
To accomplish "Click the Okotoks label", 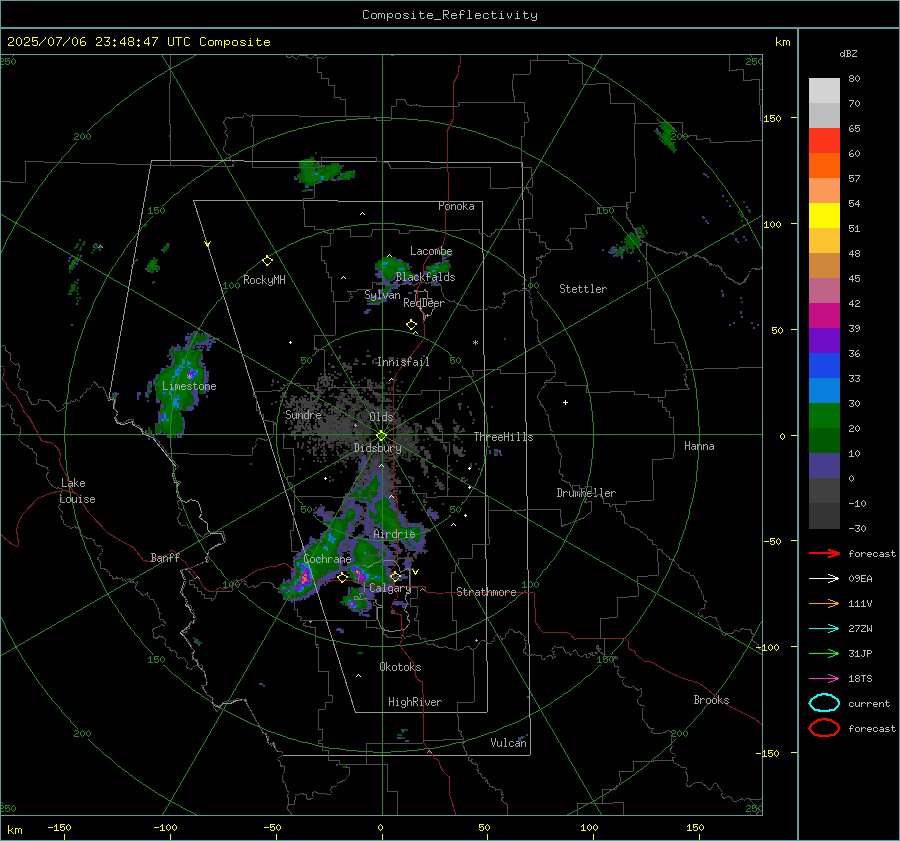I will point(400,667).
